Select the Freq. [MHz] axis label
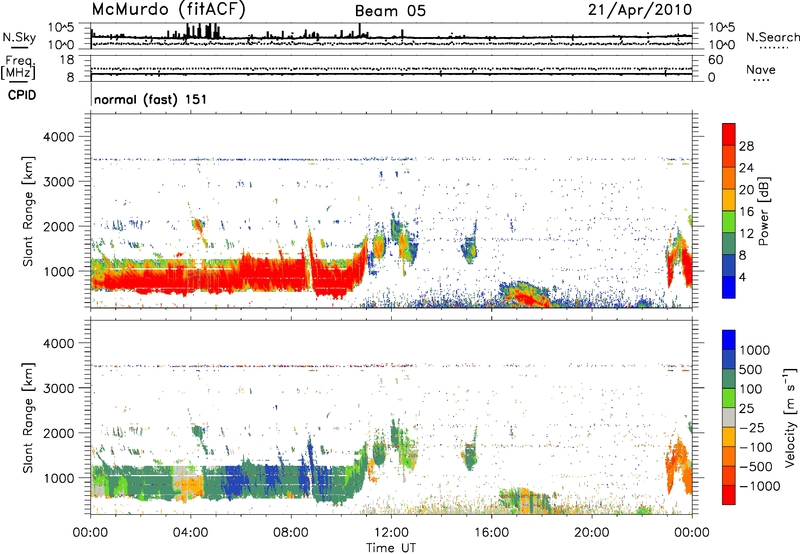800x554 pixels. pyautogui.click(x=18, y=68)
